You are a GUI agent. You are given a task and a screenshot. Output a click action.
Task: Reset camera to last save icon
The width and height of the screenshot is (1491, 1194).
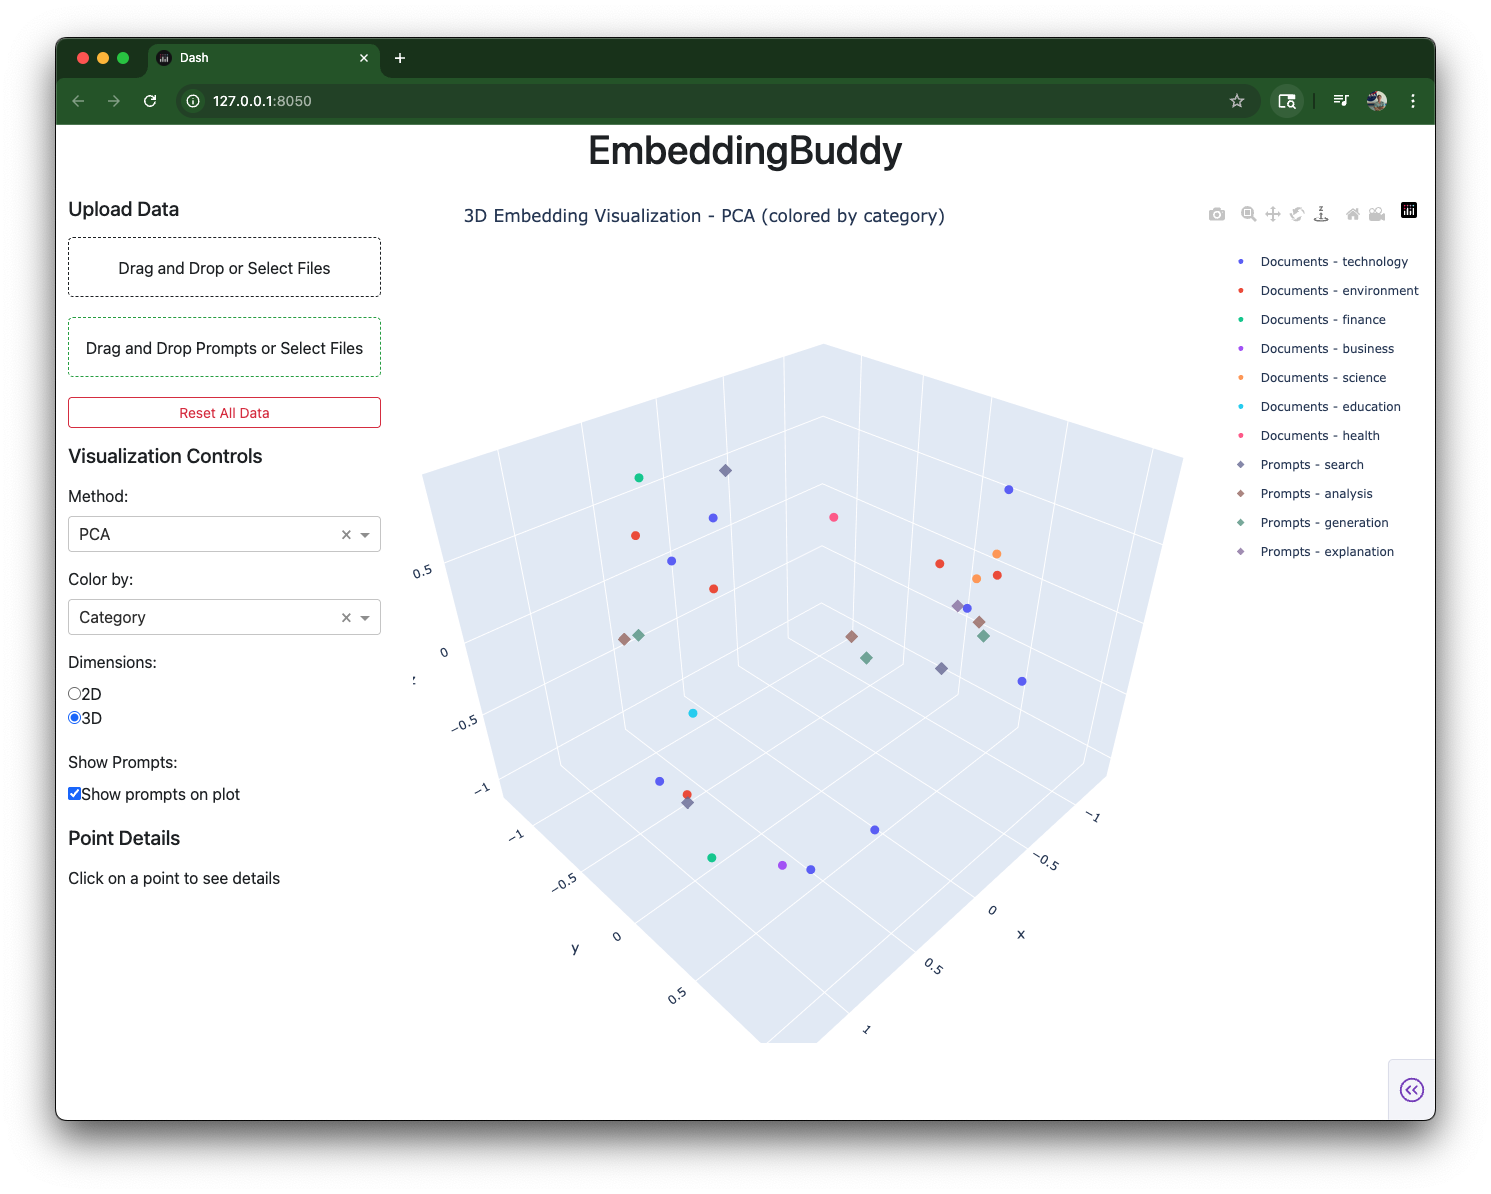(x=1377, y=214)
